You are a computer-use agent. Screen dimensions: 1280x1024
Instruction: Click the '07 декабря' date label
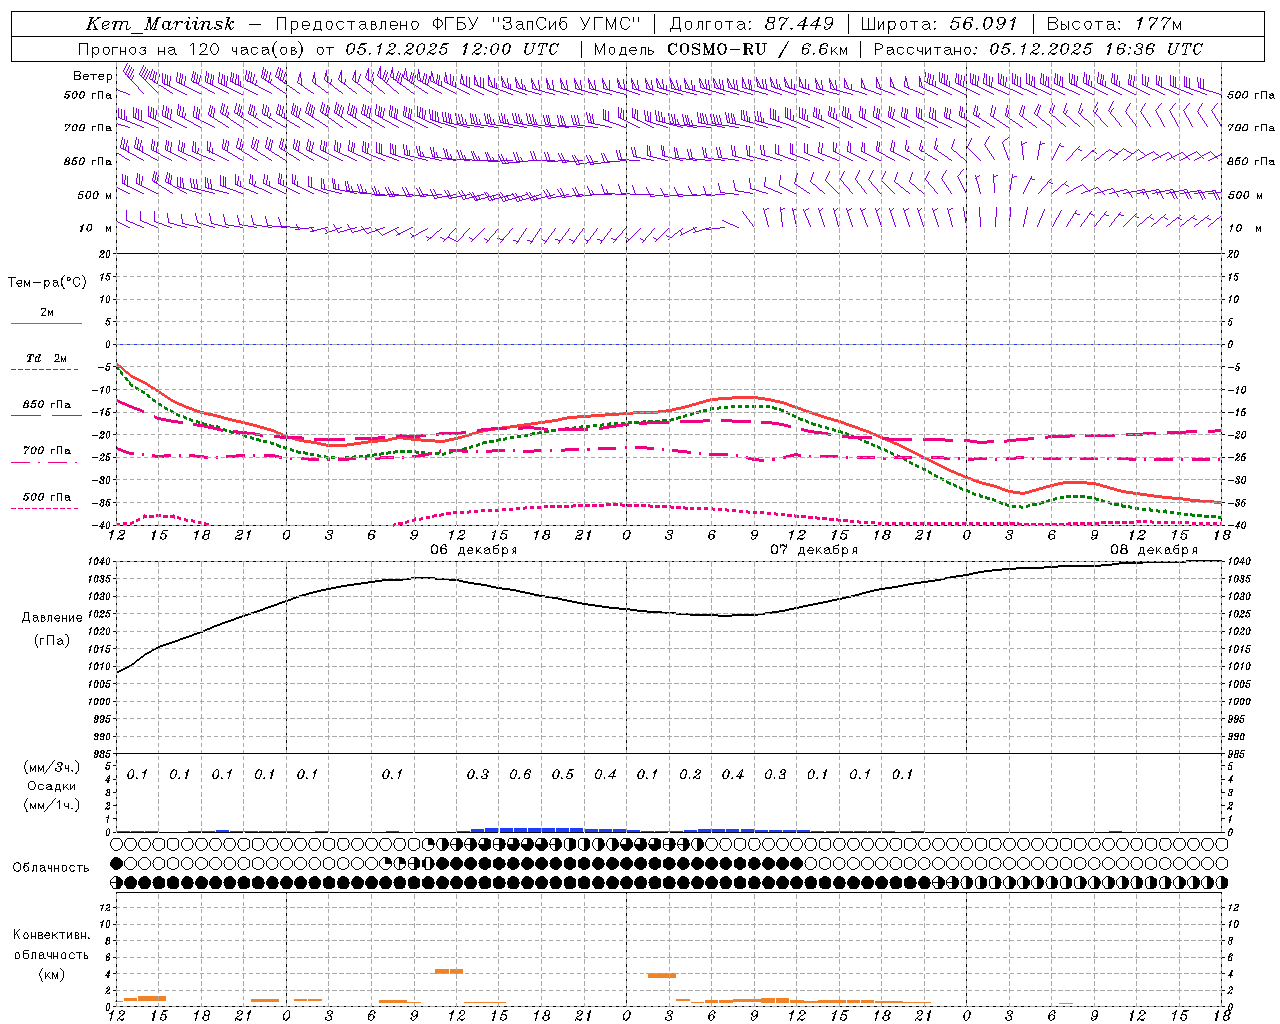(x=814, y=550)
